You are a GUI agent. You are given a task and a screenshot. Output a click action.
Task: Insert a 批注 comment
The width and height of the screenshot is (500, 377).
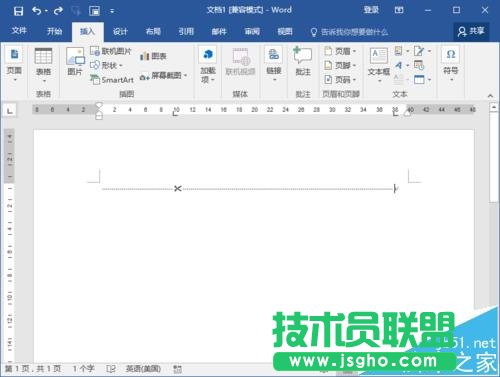303,62
